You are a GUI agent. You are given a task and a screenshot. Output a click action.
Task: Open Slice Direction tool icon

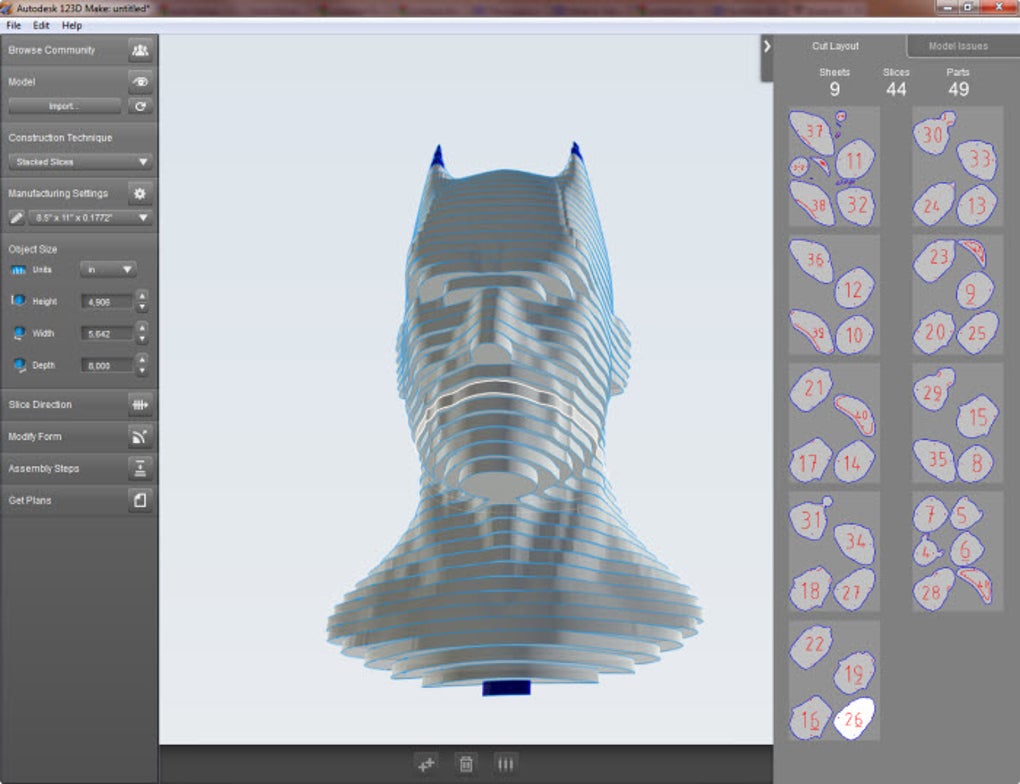140,404
